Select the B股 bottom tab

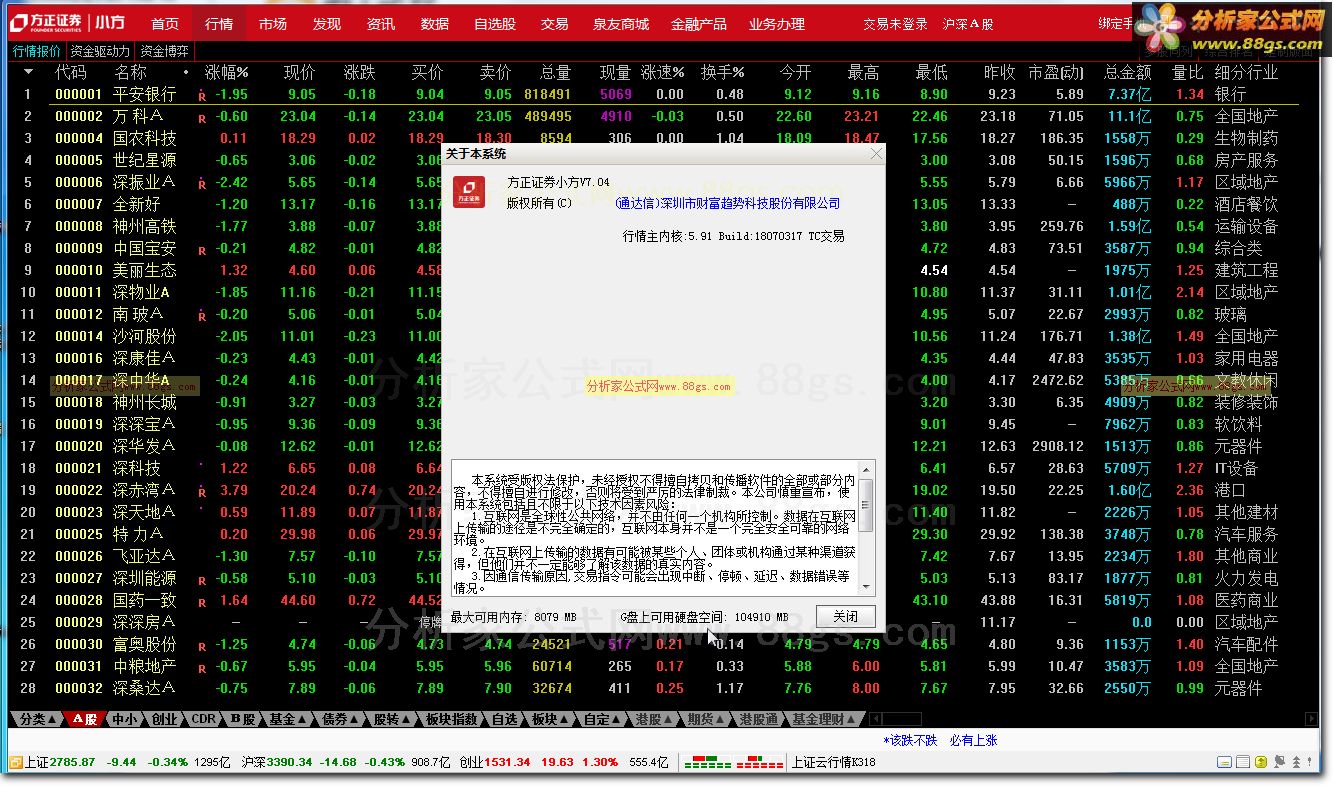point(242,719)
